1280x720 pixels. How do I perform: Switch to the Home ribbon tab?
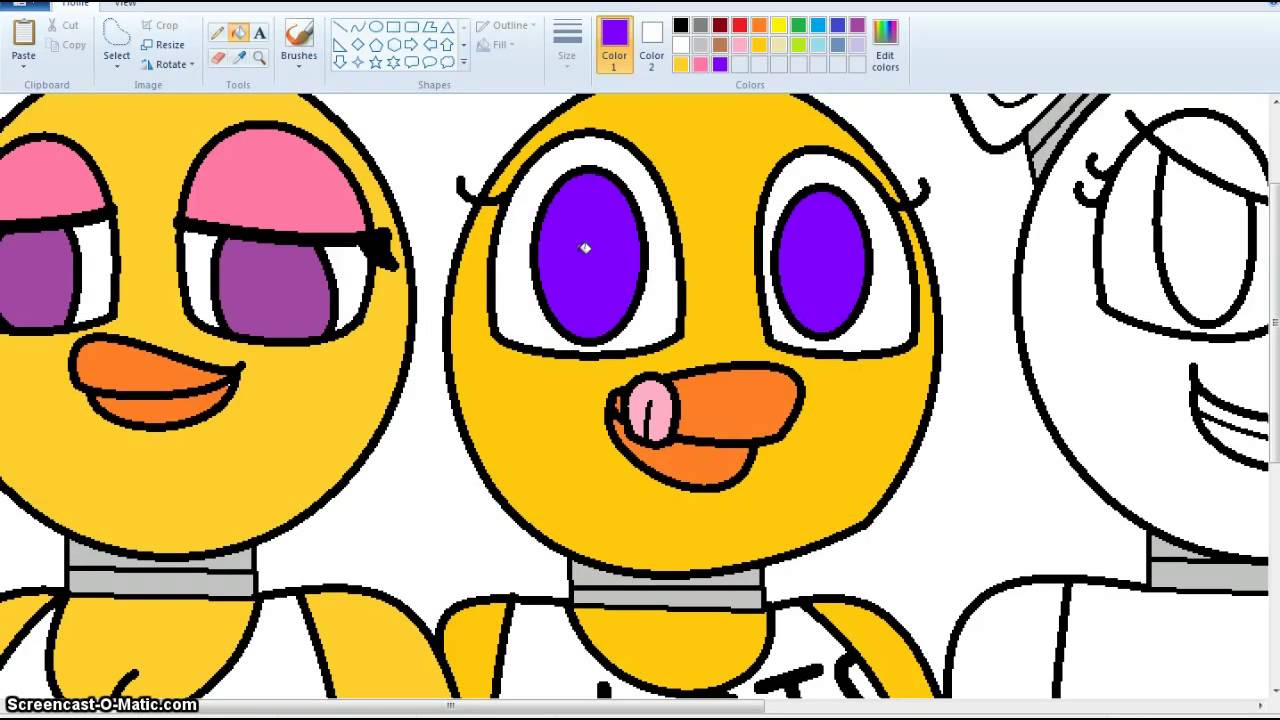[x=76, y=4]
